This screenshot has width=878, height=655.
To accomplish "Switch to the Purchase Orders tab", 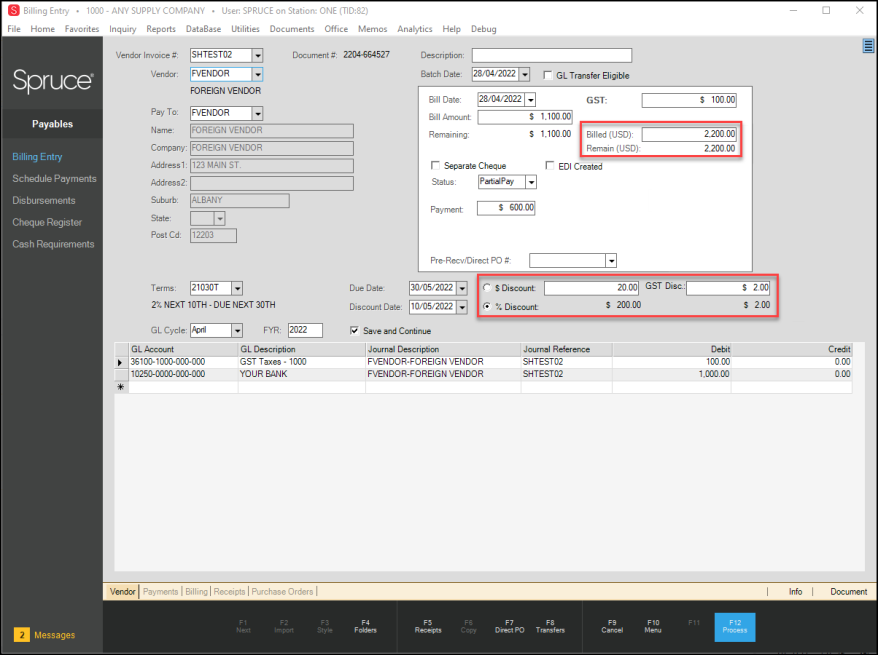I will point(282,592).
